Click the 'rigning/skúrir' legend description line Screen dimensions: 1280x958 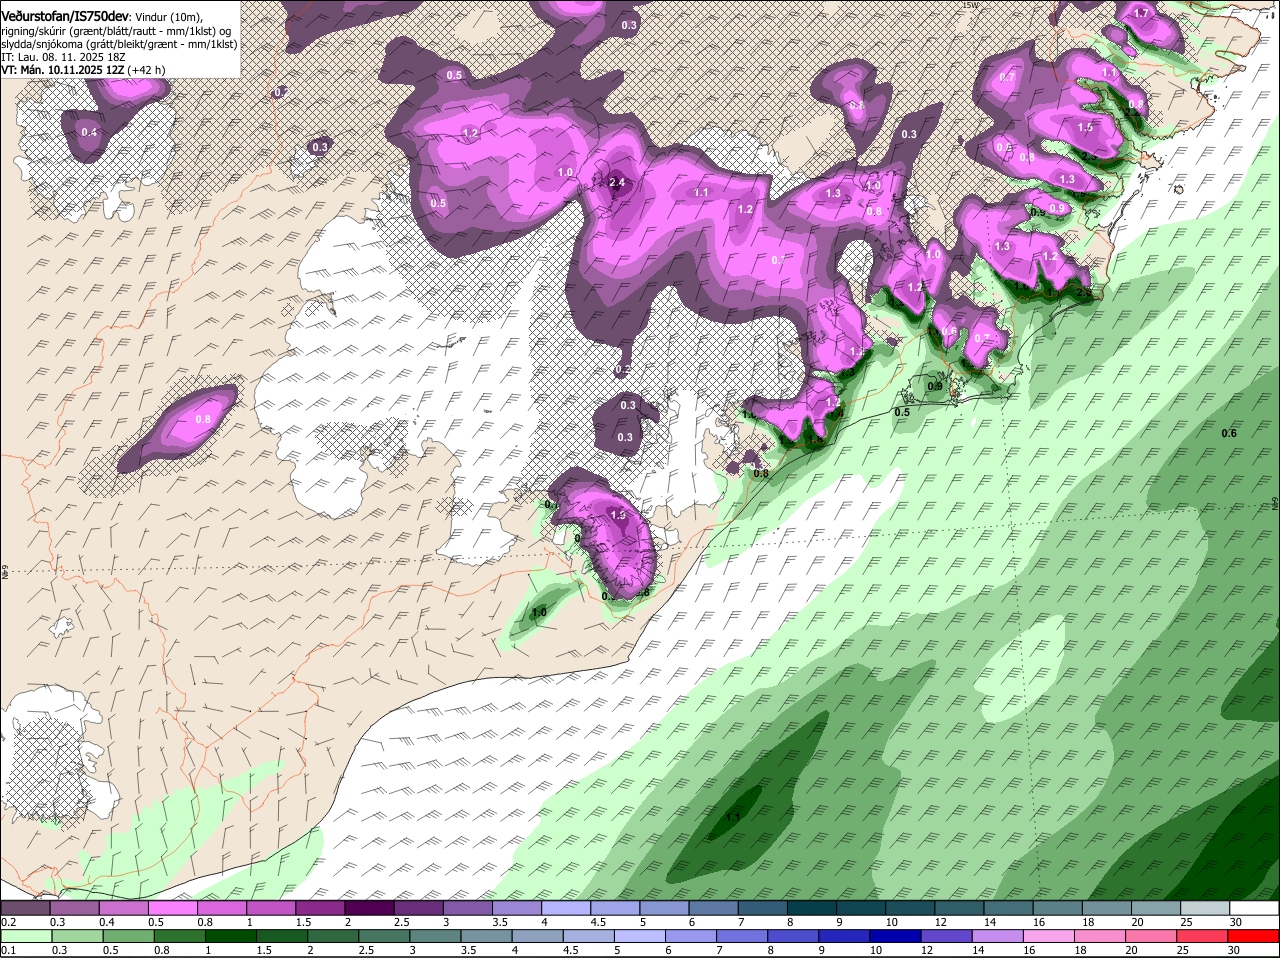(118, 31)
